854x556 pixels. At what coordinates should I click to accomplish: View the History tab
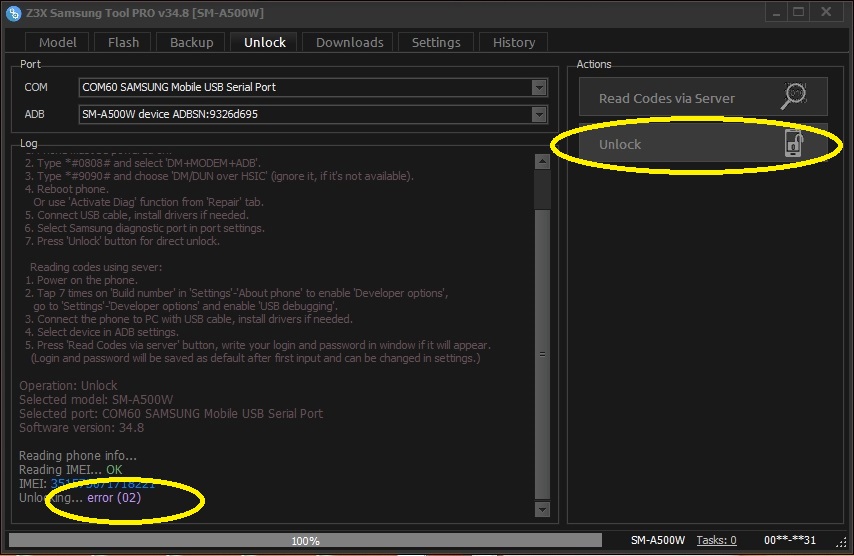point(514,42)
